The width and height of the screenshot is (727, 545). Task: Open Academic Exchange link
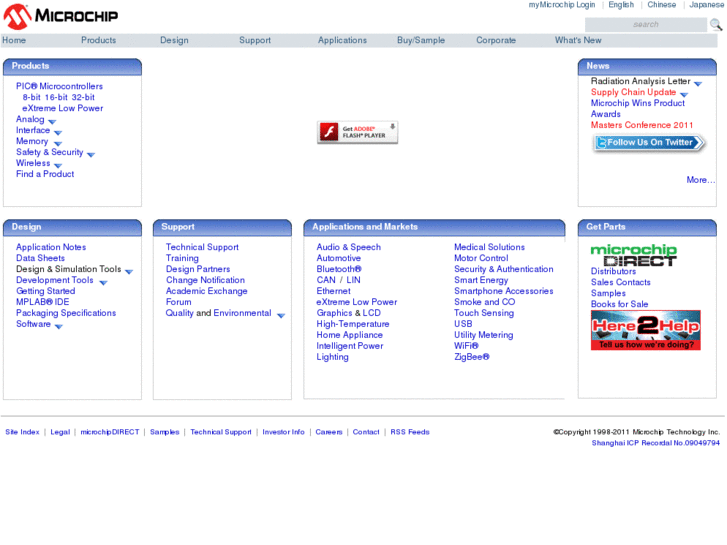[206, 291]
